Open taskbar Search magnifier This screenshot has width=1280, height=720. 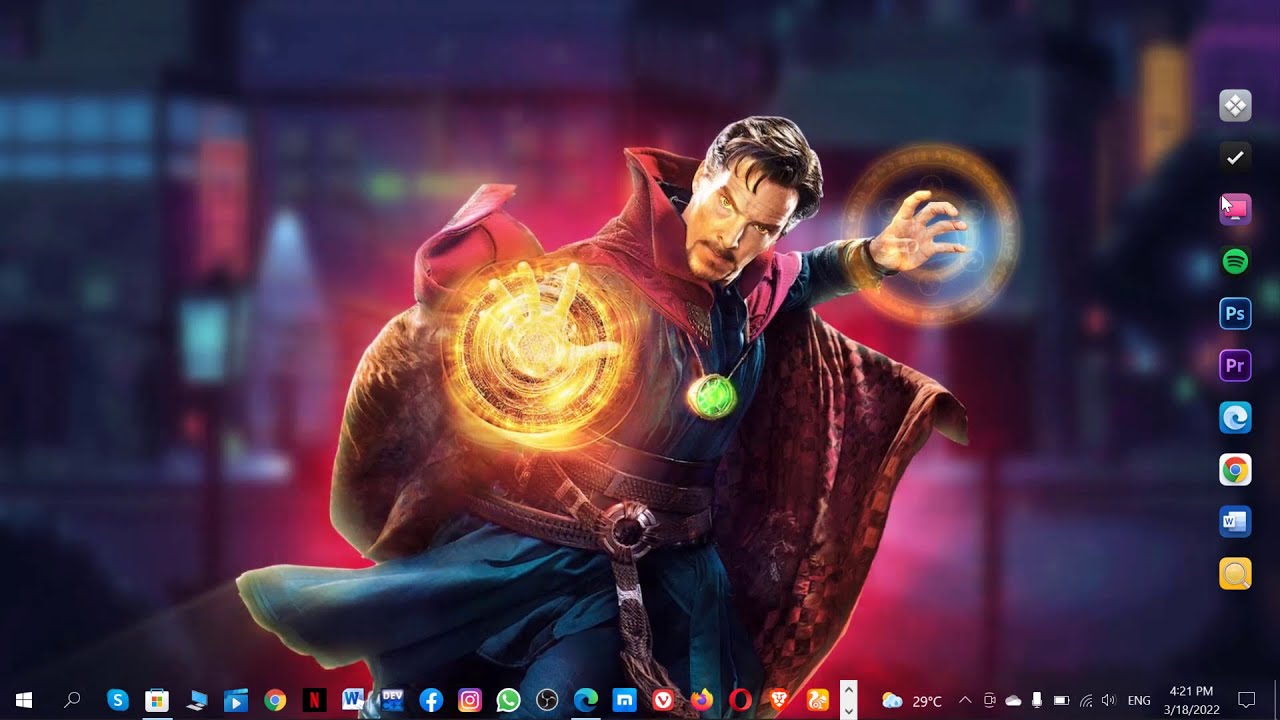tap(72, 700)
